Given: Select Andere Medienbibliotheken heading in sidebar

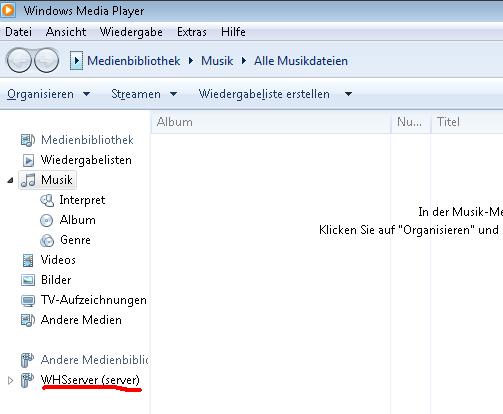Looking at the screenshot, I should pos(95,360).
